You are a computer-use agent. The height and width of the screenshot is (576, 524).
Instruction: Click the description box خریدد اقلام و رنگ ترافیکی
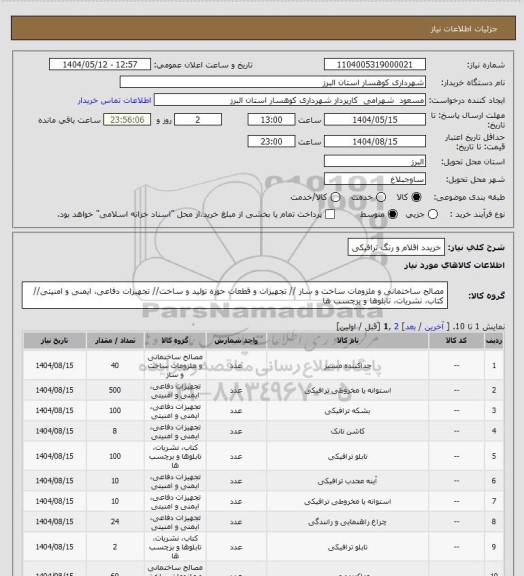point(396,247)
